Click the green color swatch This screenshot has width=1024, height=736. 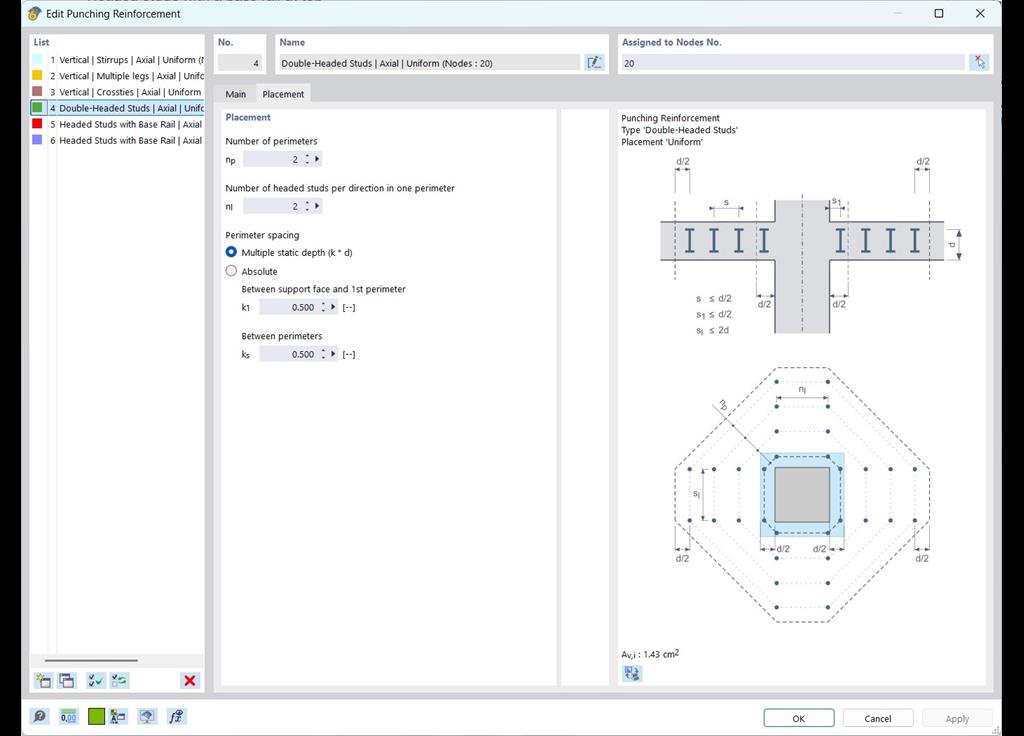(96, 716)
